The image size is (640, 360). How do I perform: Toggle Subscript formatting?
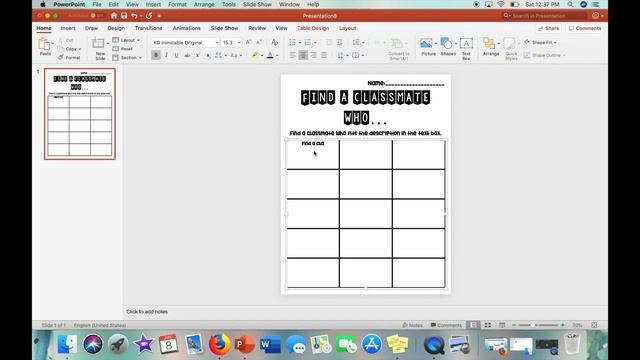208,55
